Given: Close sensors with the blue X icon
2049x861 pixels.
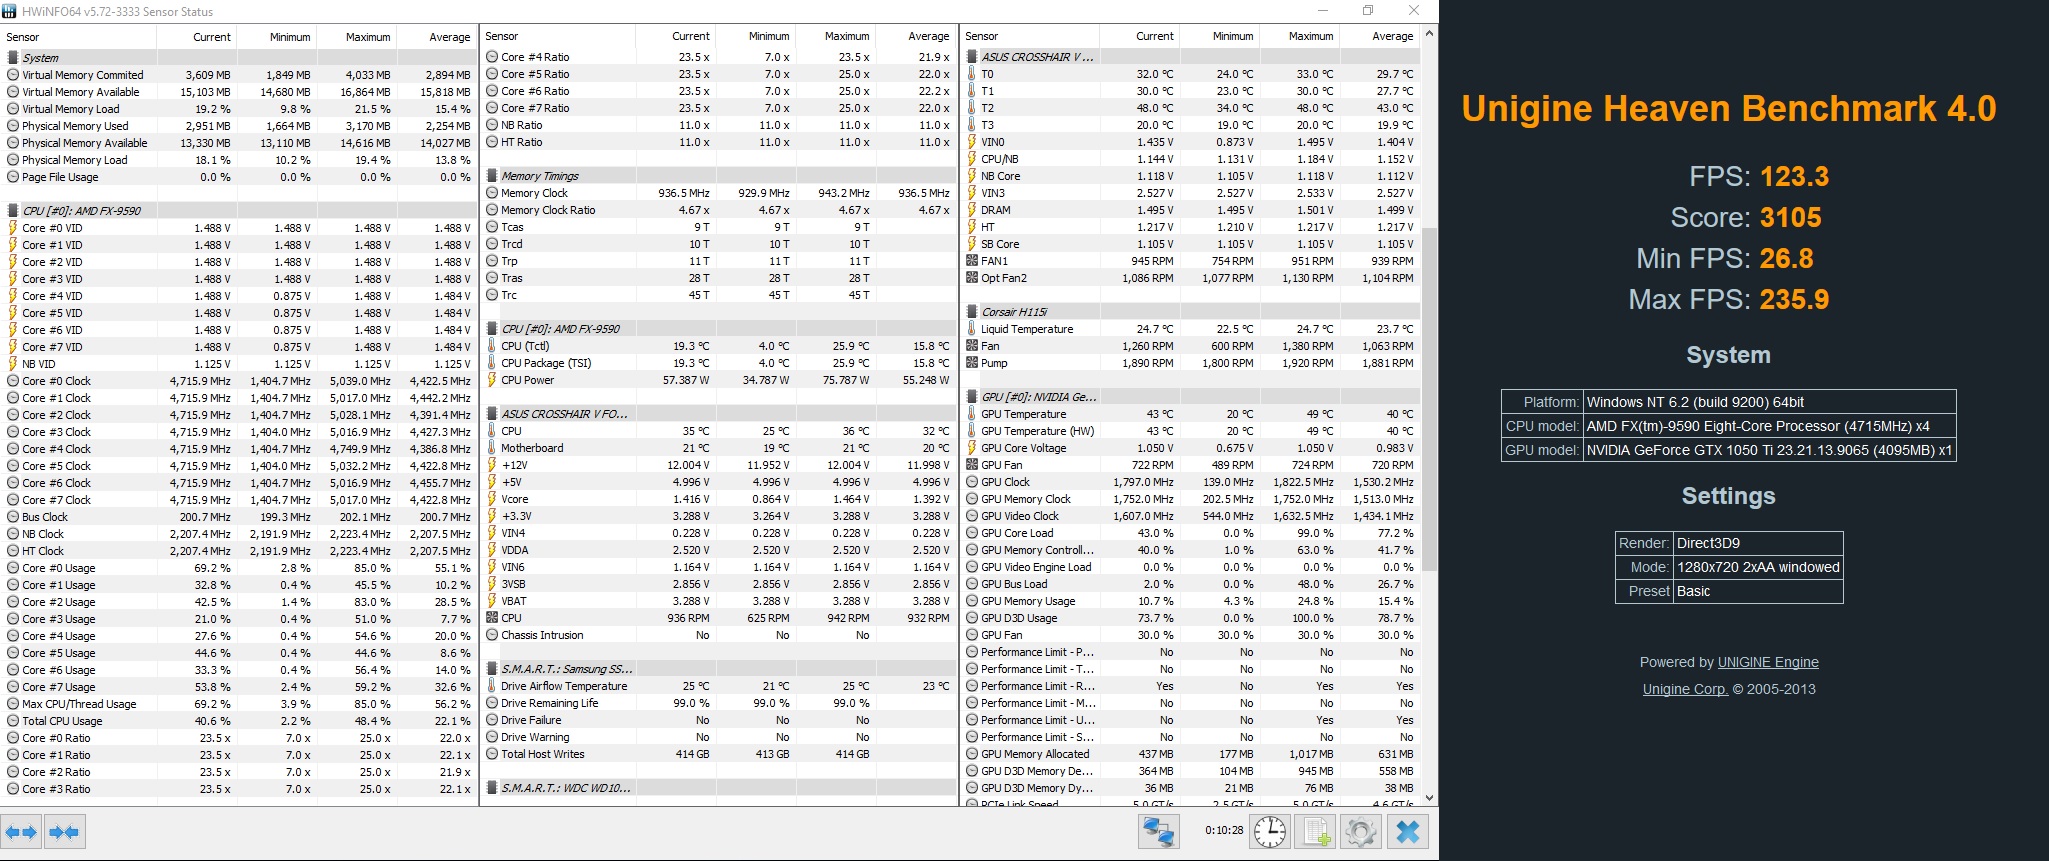Looking at the screenshot, I should pyautogui.click(x=1408, y=831).
